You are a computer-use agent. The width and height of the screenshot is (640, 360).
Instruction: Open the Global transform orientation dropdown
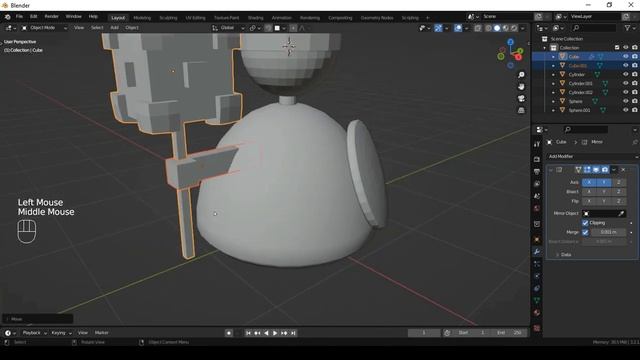(228, 28)
